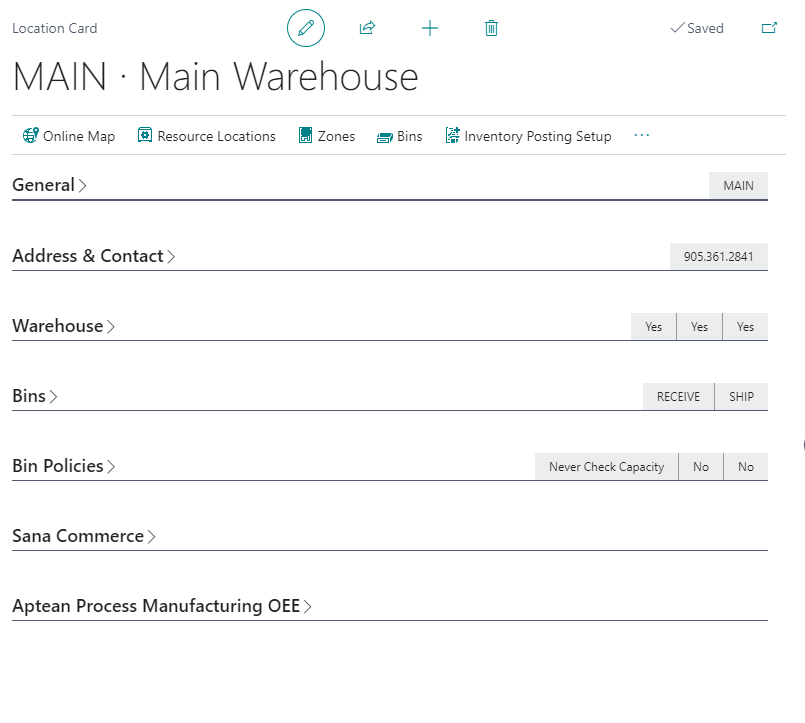The width and height of the screenshot is (805, 723).
Task: Click the share icon in header
Action: pos(367,28)
